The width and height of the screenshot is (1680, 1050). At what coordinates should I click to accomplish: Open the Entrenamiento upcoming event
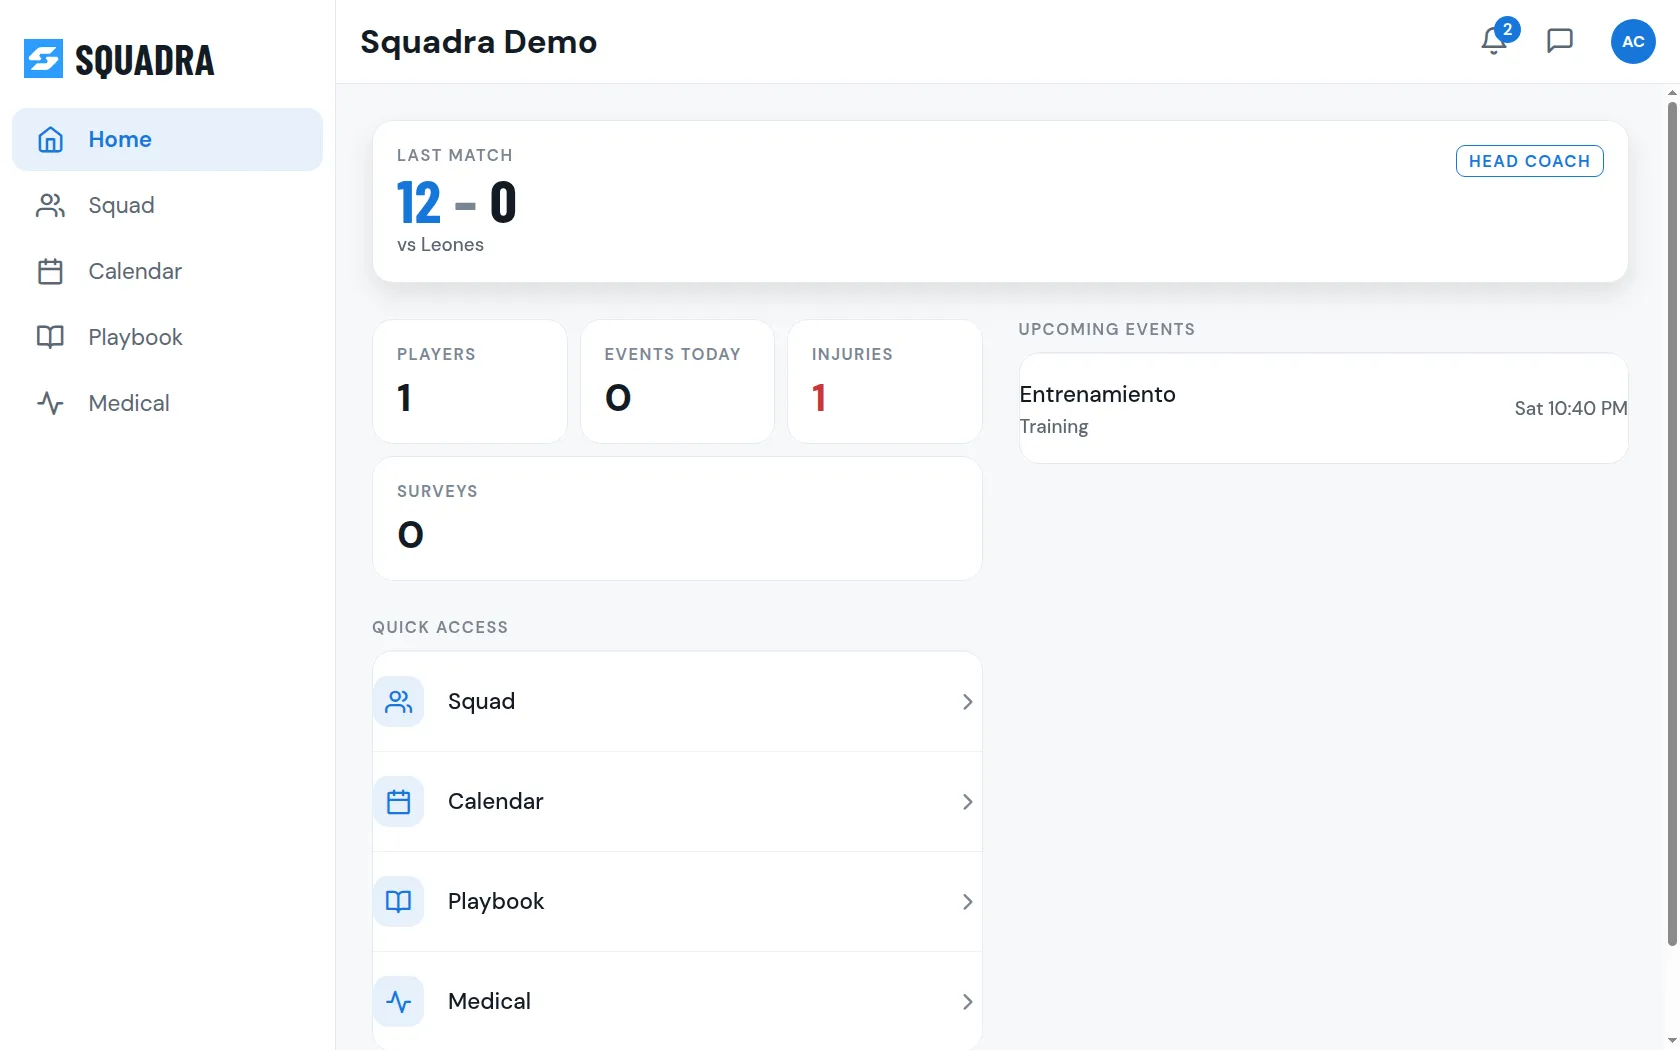1323,408
